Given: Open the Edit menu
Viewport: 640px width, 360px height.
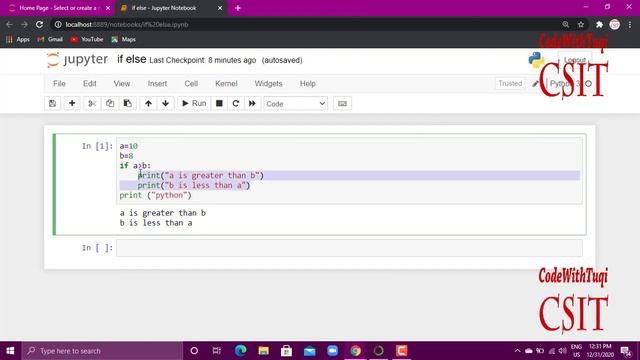Looking at the screenshot, I should point(90,84).
